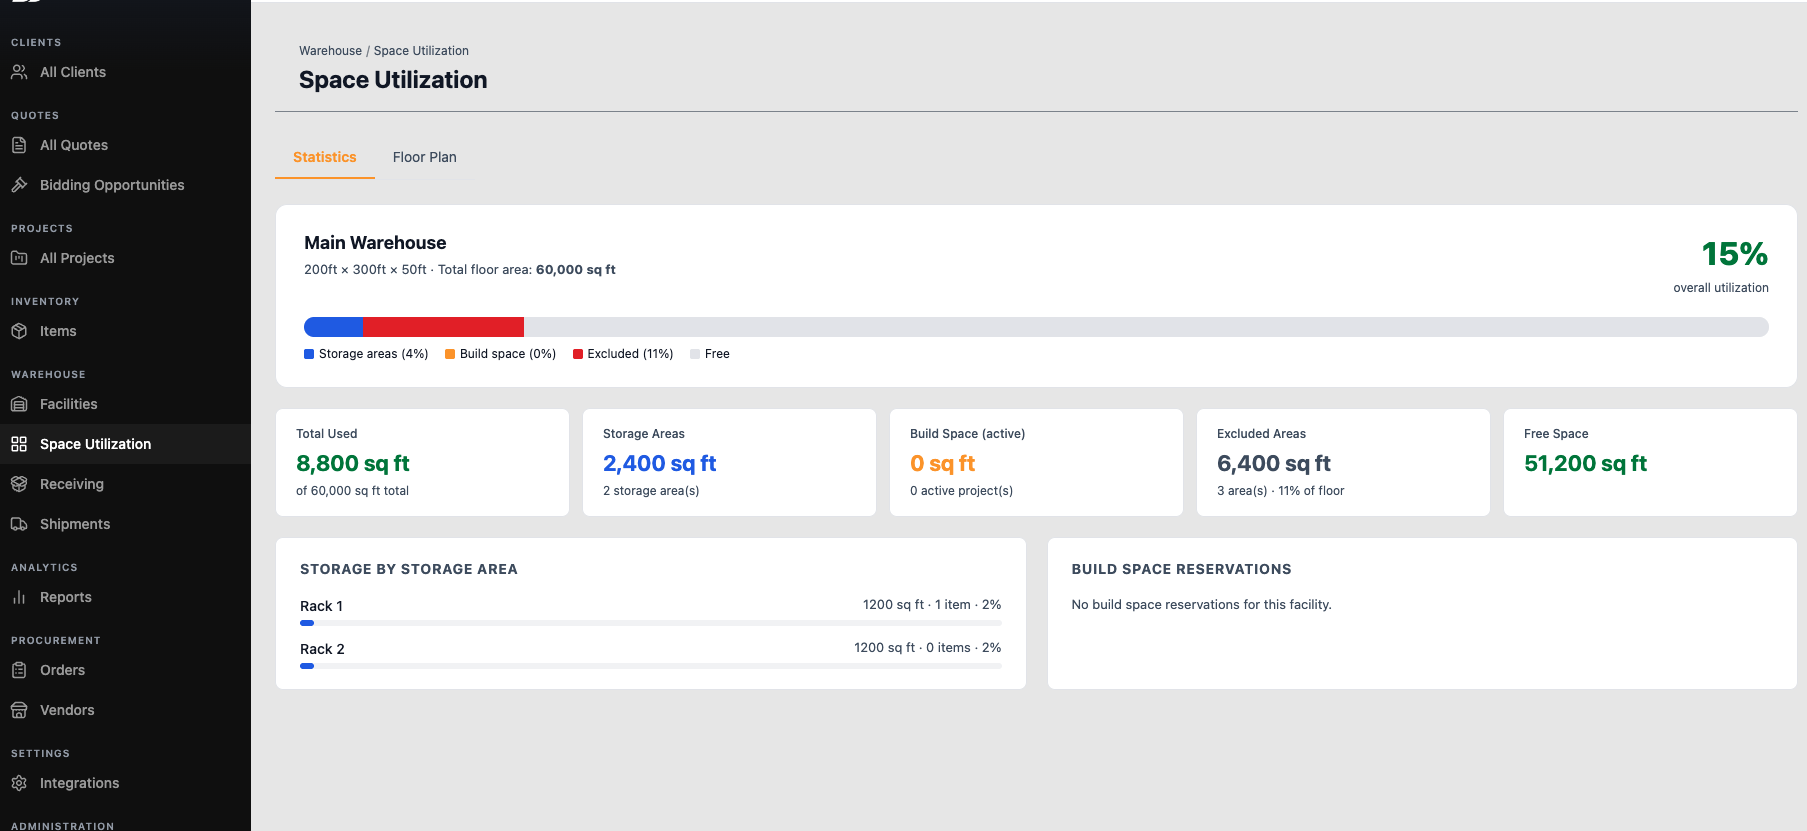This screenshot has height=831, width=1807.
Task: Click the Warehouse breadcrumb link
Action: [330, 51]
